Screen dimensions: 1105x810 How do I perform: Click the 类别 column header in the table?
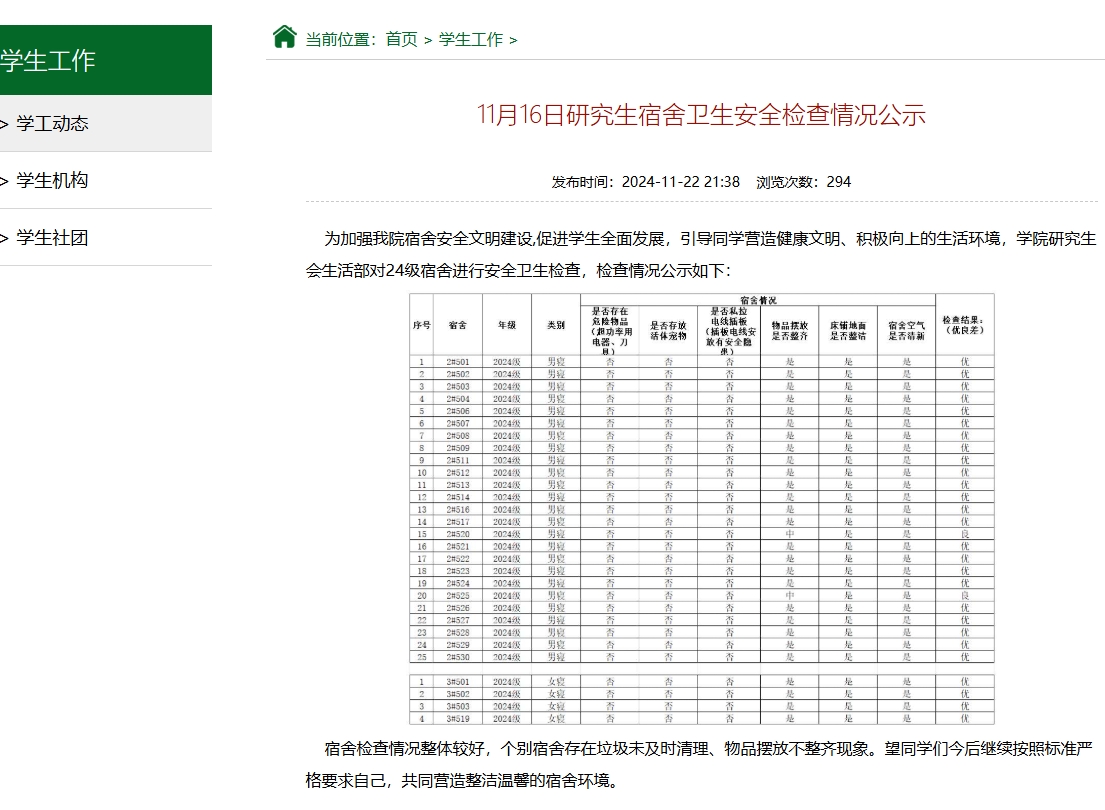coord(555,325)
